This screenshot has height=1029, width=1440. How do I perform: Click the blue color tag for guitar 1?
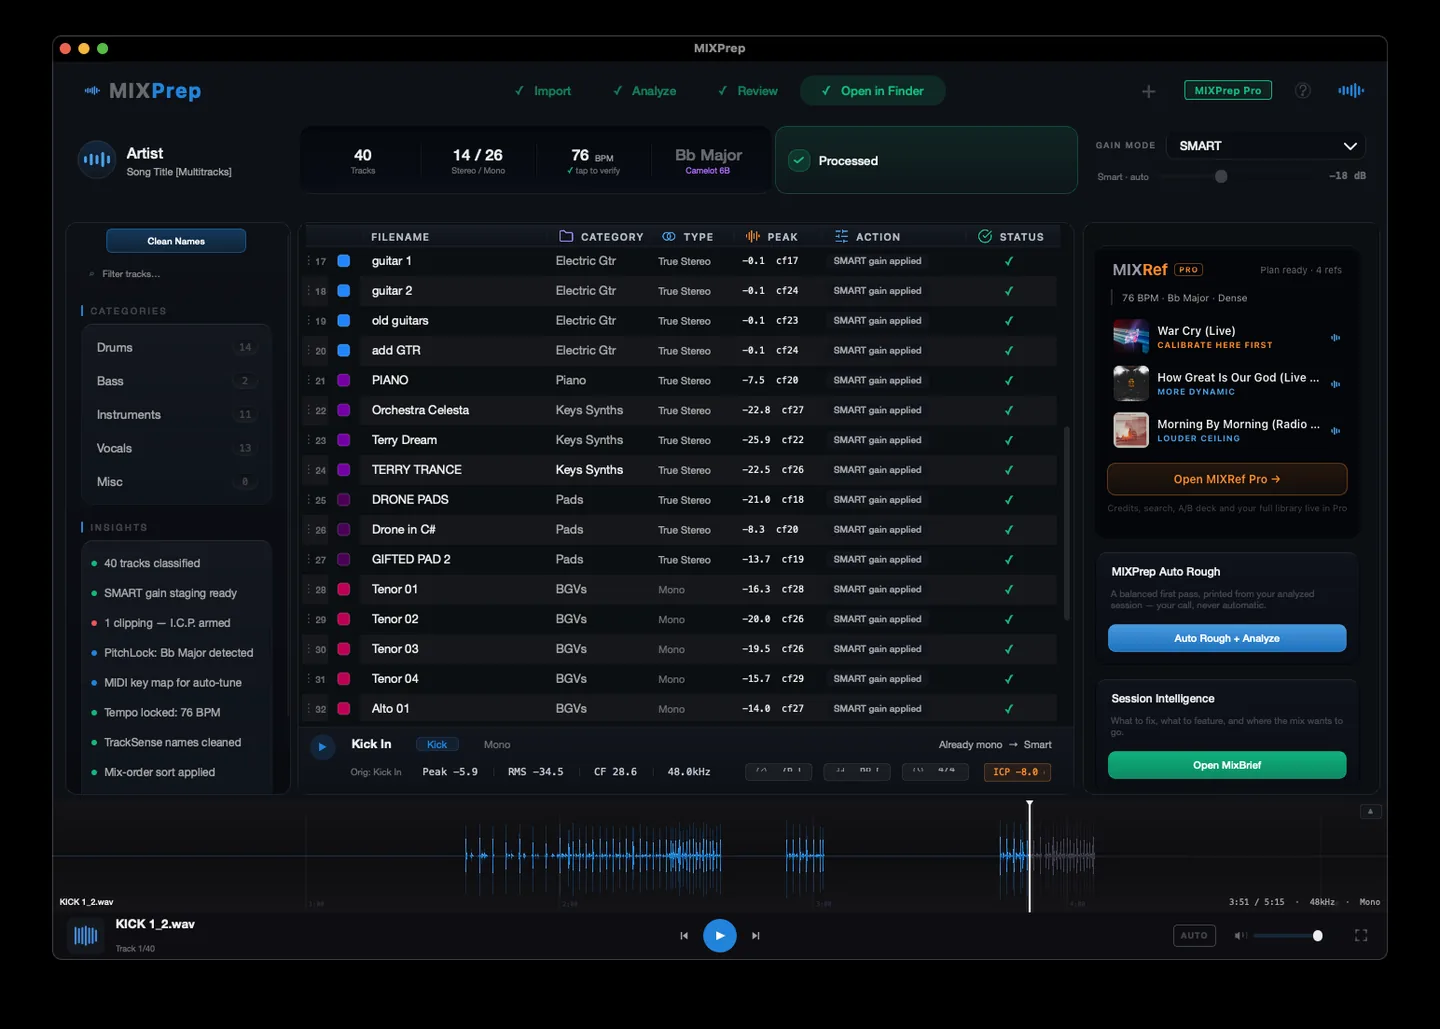click(344, 261)
